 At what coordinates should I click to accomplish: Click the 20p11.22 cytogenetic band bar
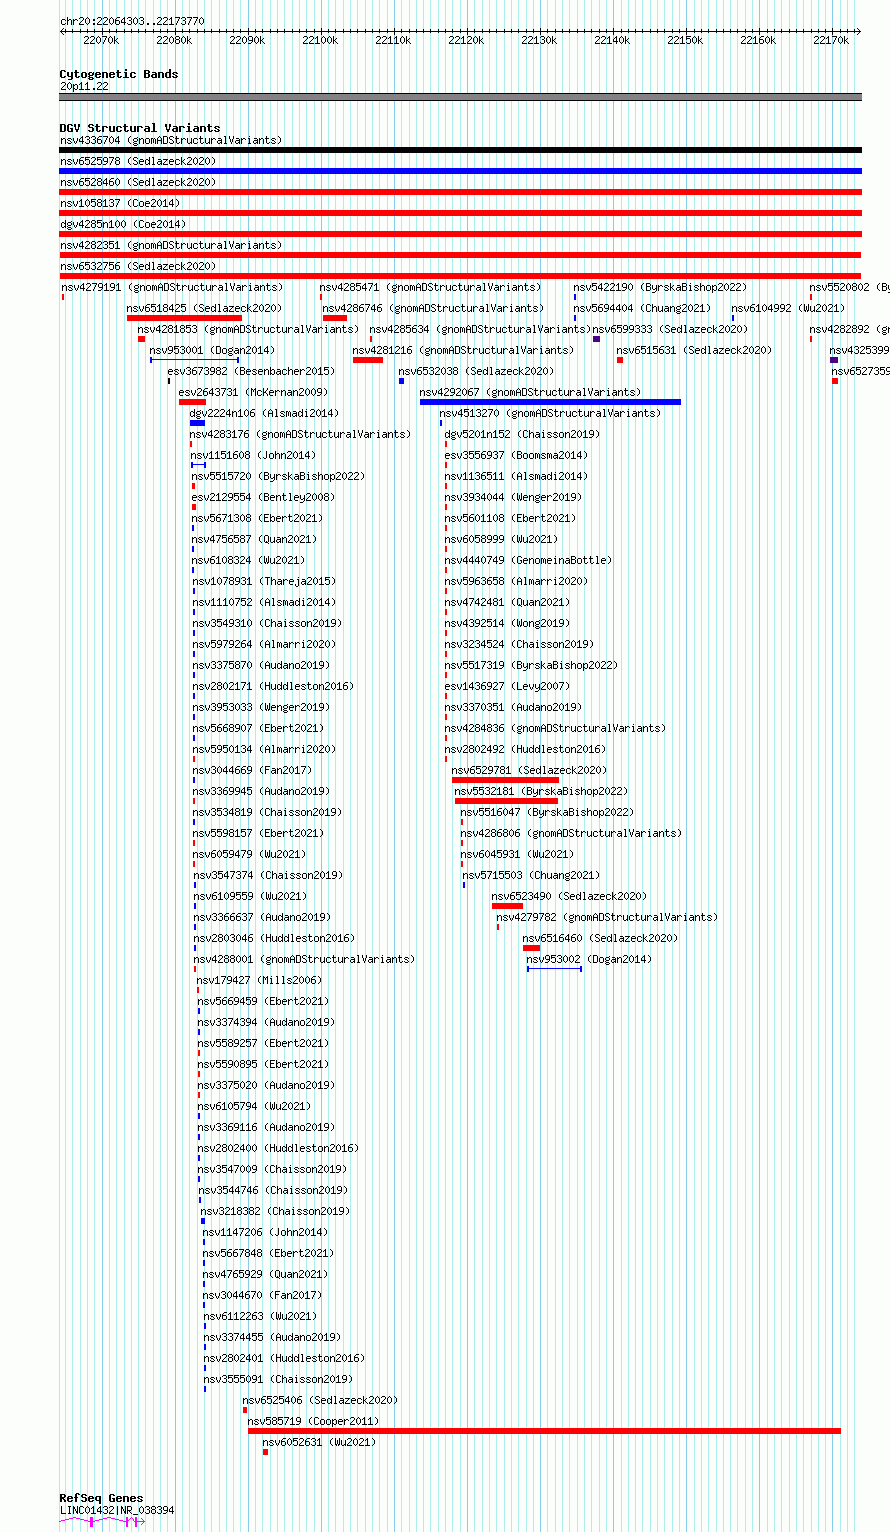pos(460,97)
